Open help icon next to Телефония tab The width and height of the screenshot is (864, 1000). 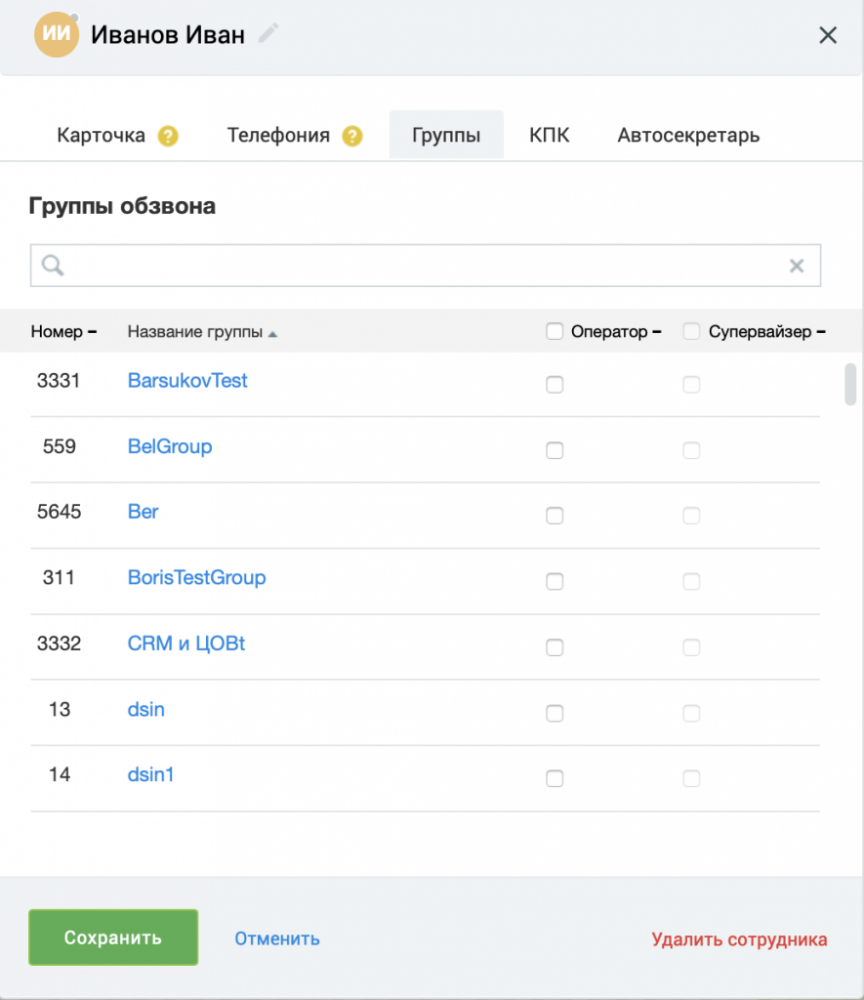352,136
